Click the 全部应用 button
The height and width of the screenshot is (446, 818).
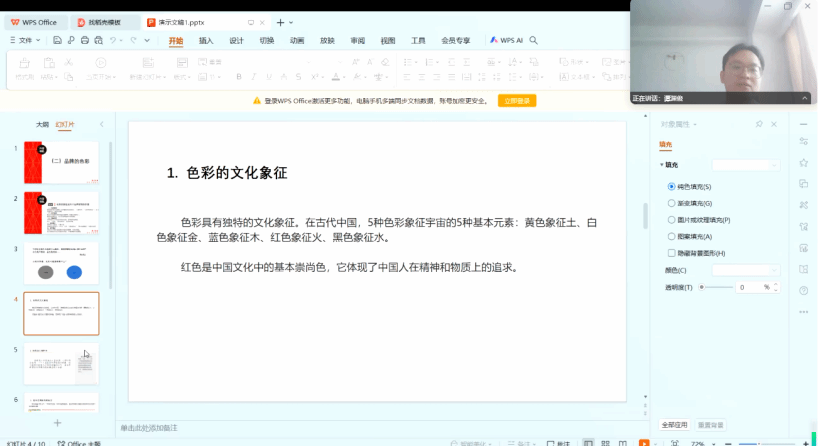point(674,425)
